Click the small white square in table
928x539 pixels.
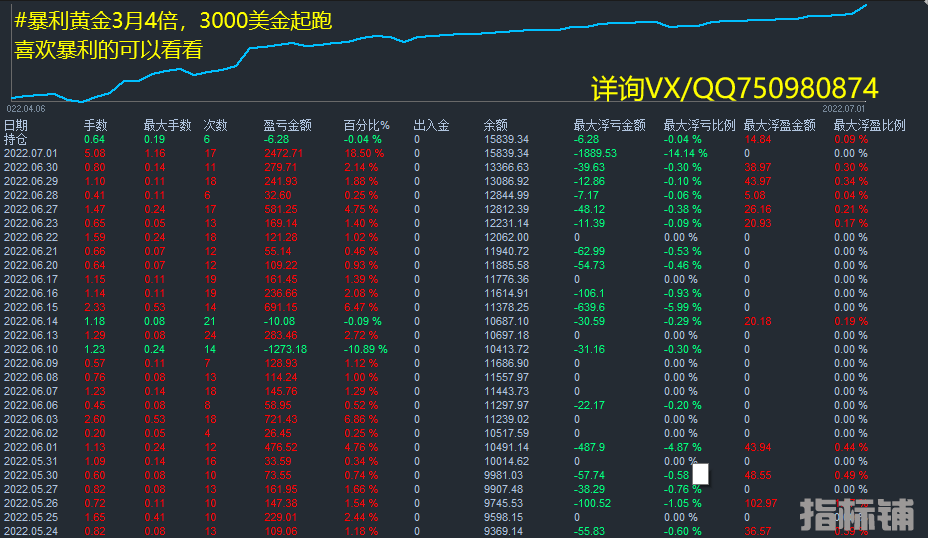(700, 474)
